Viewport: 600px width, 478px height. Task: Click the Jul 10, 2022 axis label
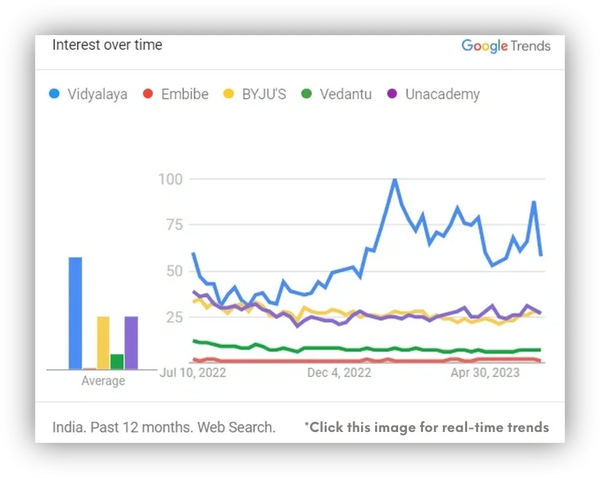193,373
